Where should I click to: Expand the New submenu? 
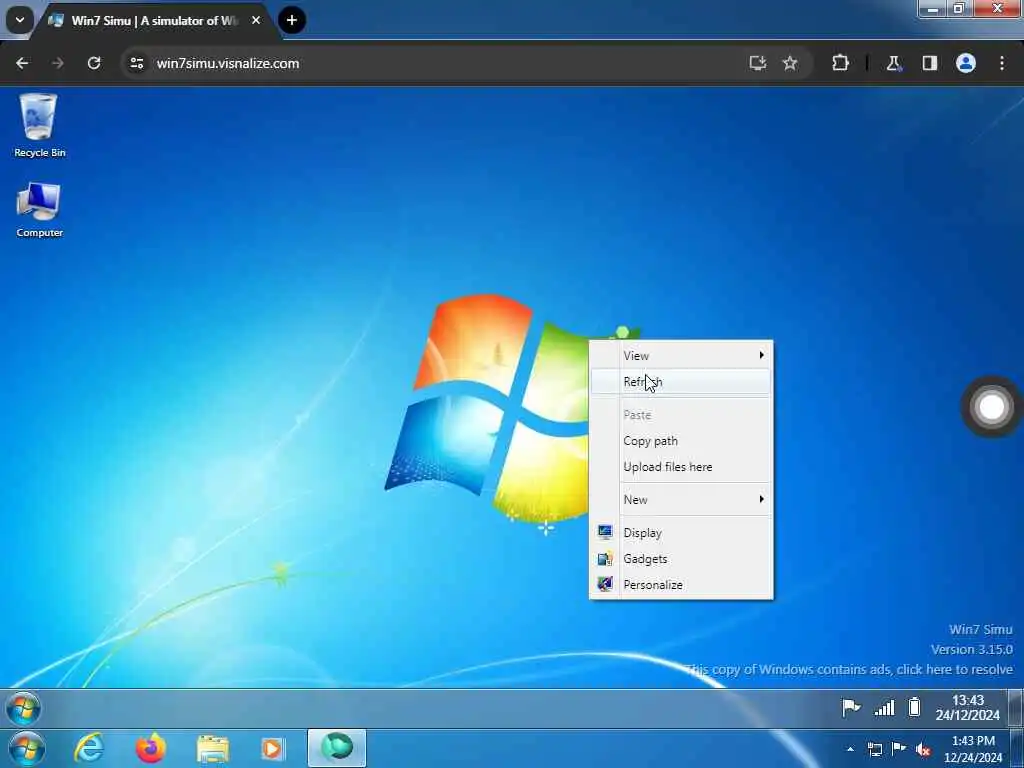[x=681, y=500]
